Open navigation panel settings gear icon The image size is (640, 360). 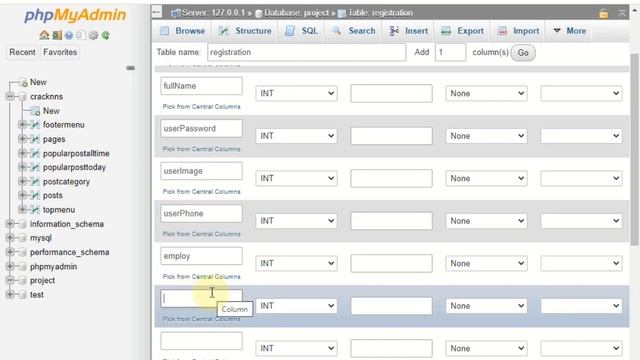pos(93,36)
